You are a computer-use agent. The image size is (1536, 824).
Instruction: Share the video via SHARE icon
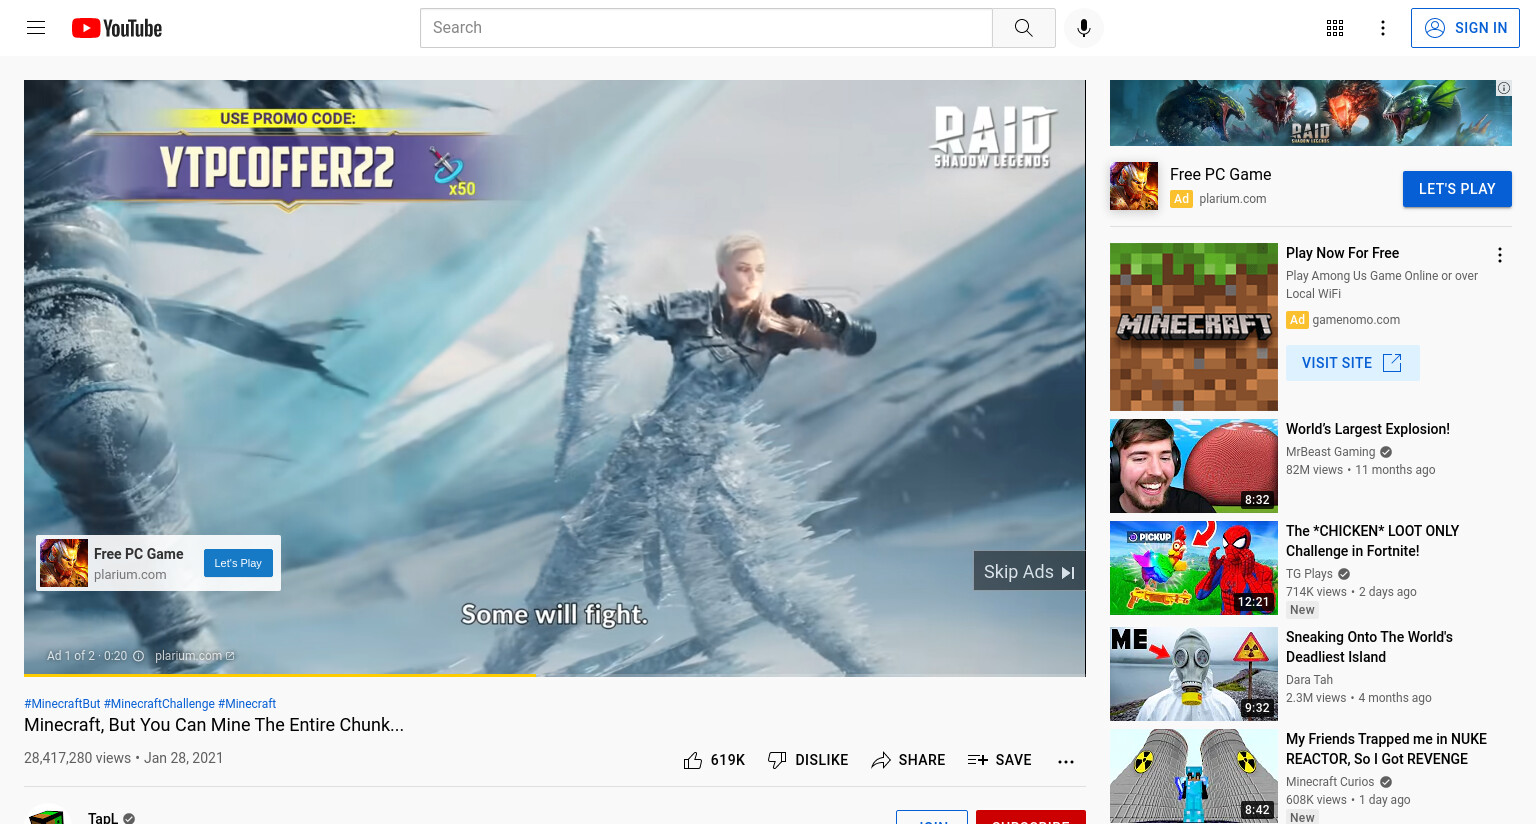881,760
